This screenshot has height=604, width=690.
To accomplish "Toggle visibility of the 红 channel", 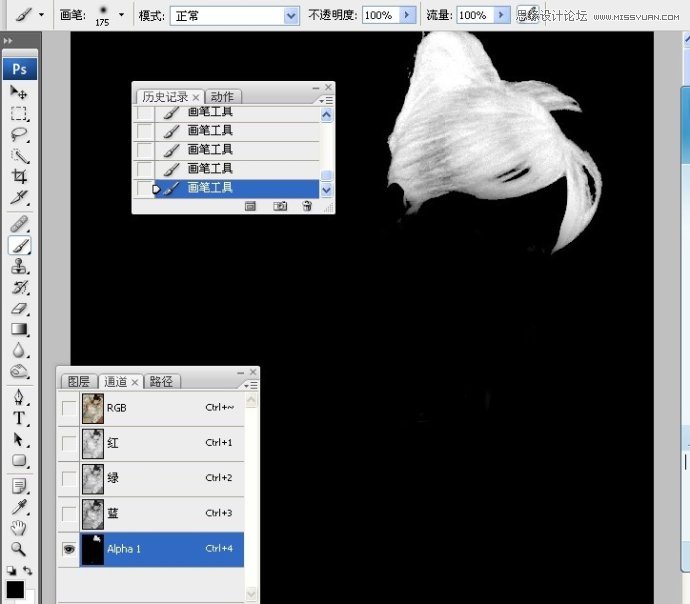I will pos(68,443).
